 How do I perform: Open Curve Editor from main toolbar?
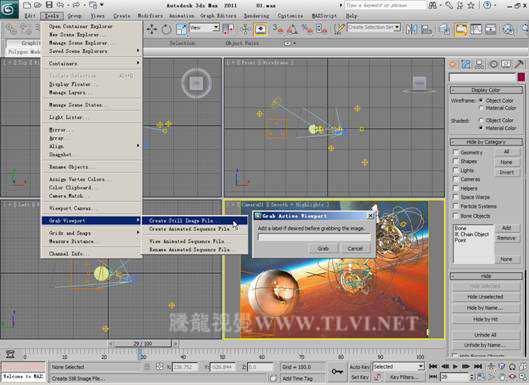pos(476,30)
